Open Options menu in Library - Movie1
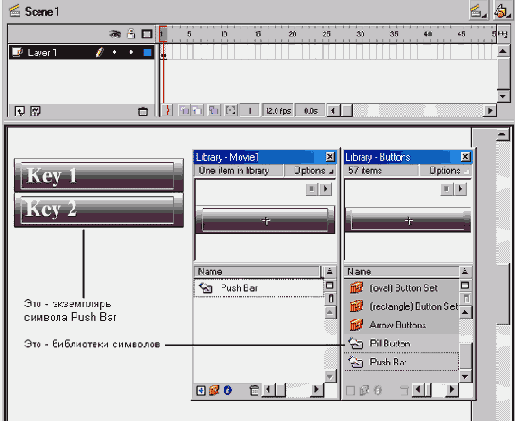The width and height of the screenshot is (515, 421). (310, 171)
